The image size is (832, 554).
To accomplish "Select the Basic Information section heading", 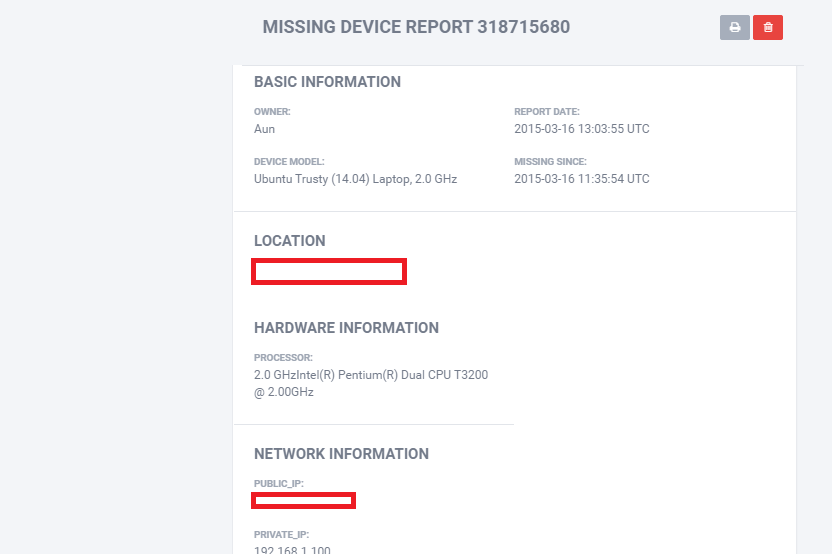I will click(327, 82).
